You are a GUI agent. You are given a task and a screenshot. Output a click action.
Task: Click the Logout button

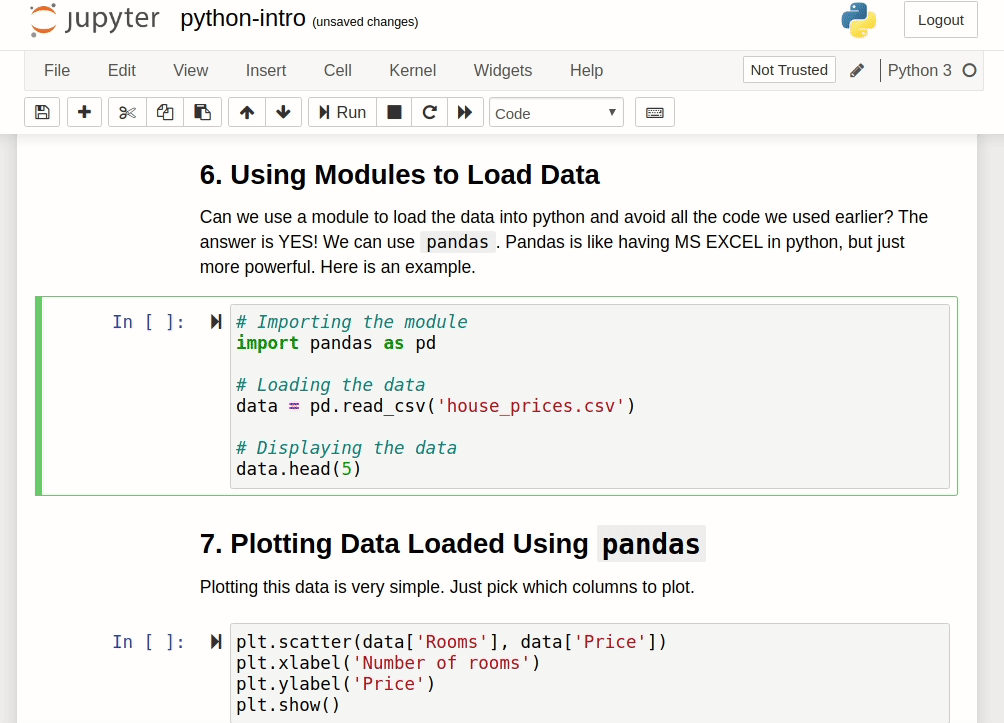coord(941,20)
